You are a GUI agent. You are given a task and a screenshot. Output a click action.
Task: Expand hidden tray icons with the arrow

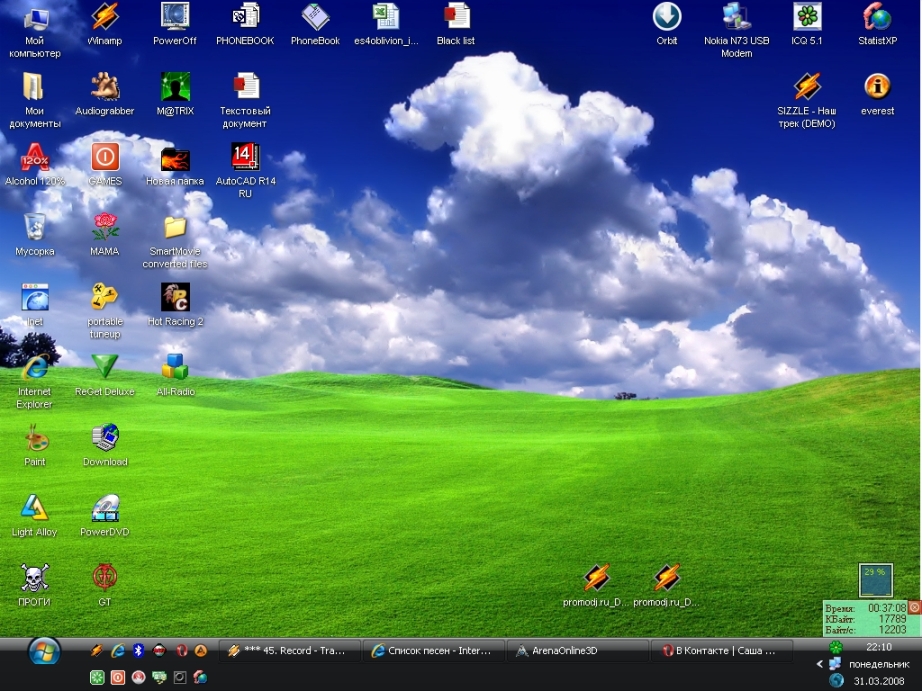[819, 664]
